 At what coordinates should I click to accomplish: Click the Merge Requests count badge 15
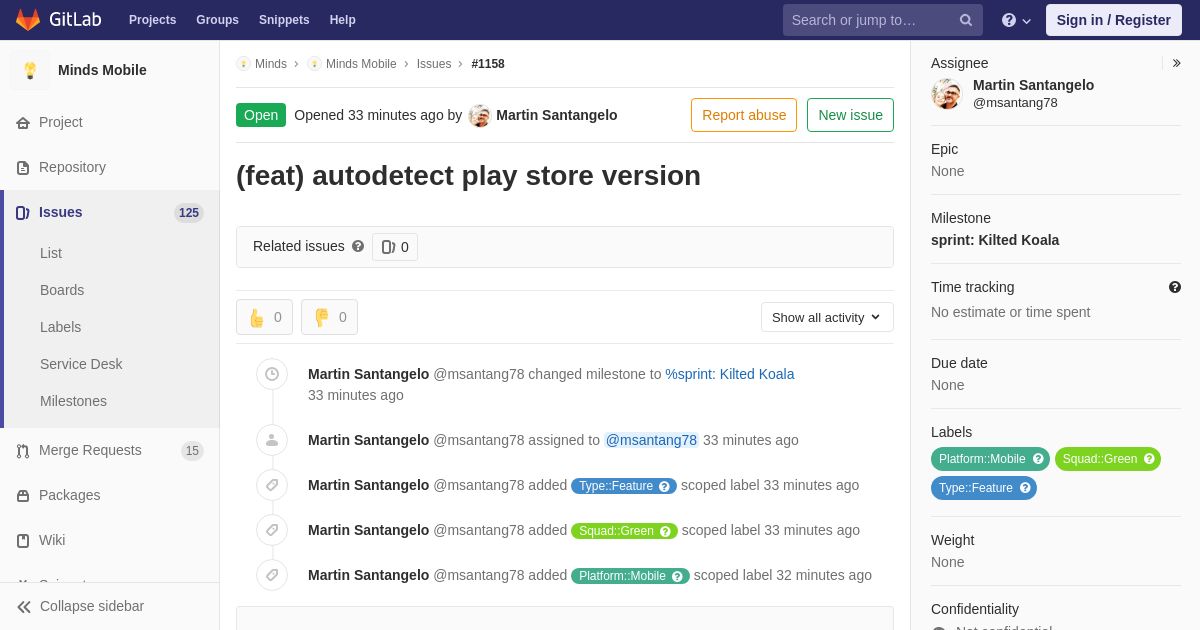[192, 451]
